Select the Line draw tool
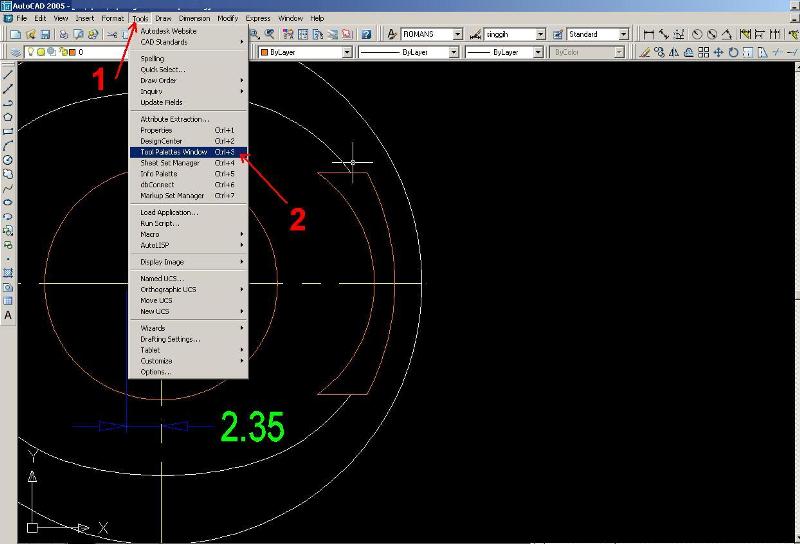This screenshot has width=800, height=544. click(x=8, y=75)
